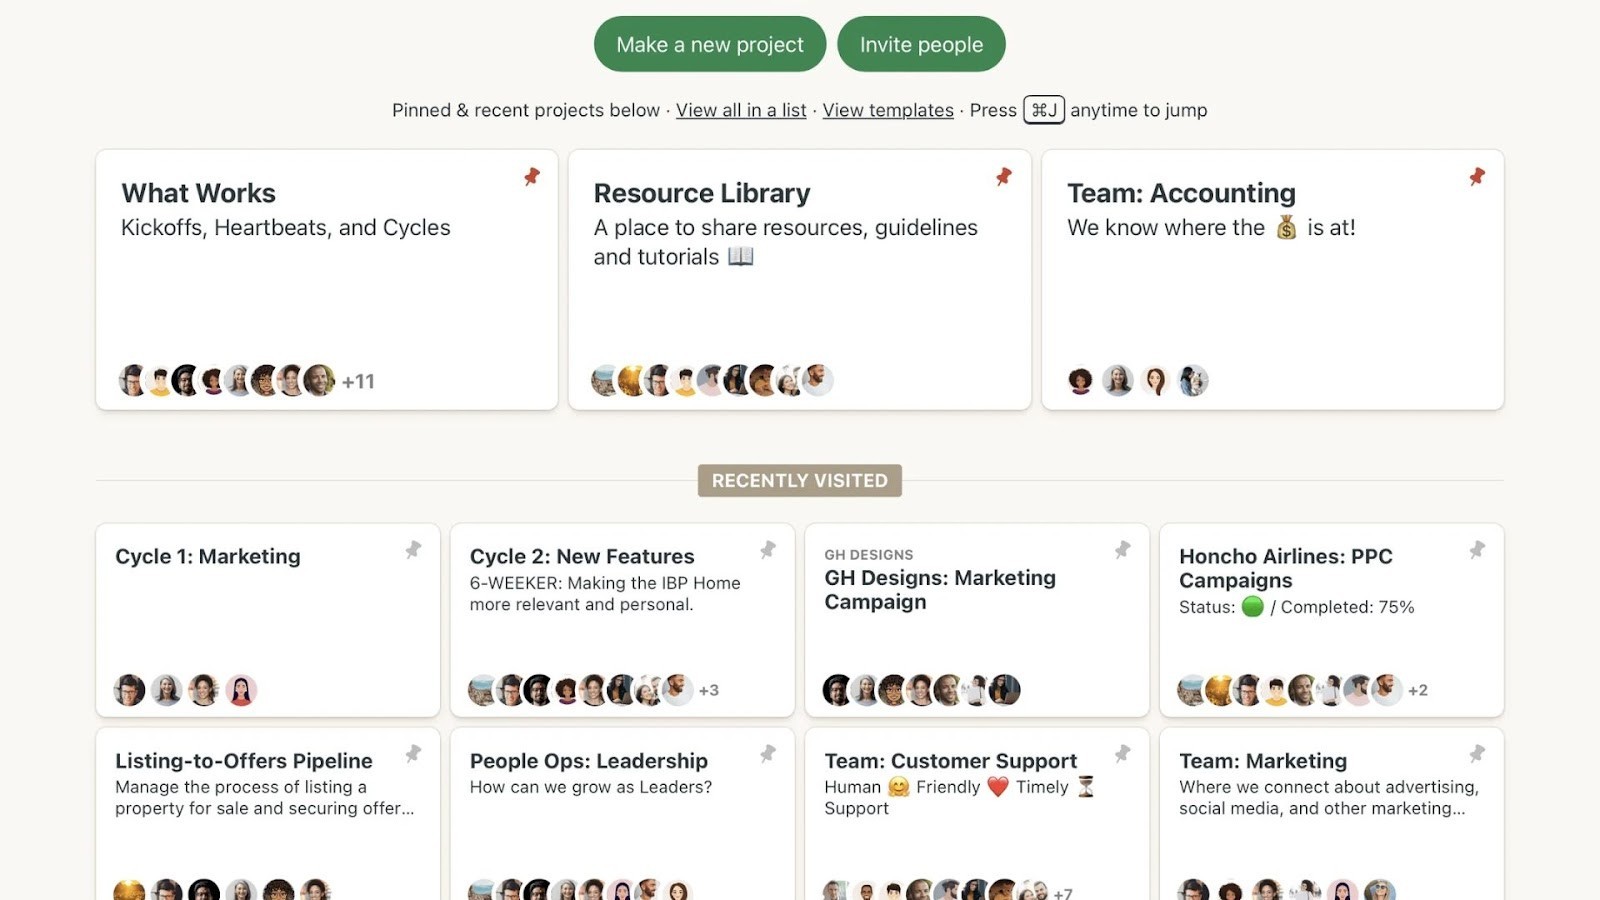
Task: Click the Make a new project button
Action: click(x=709, y=44)
